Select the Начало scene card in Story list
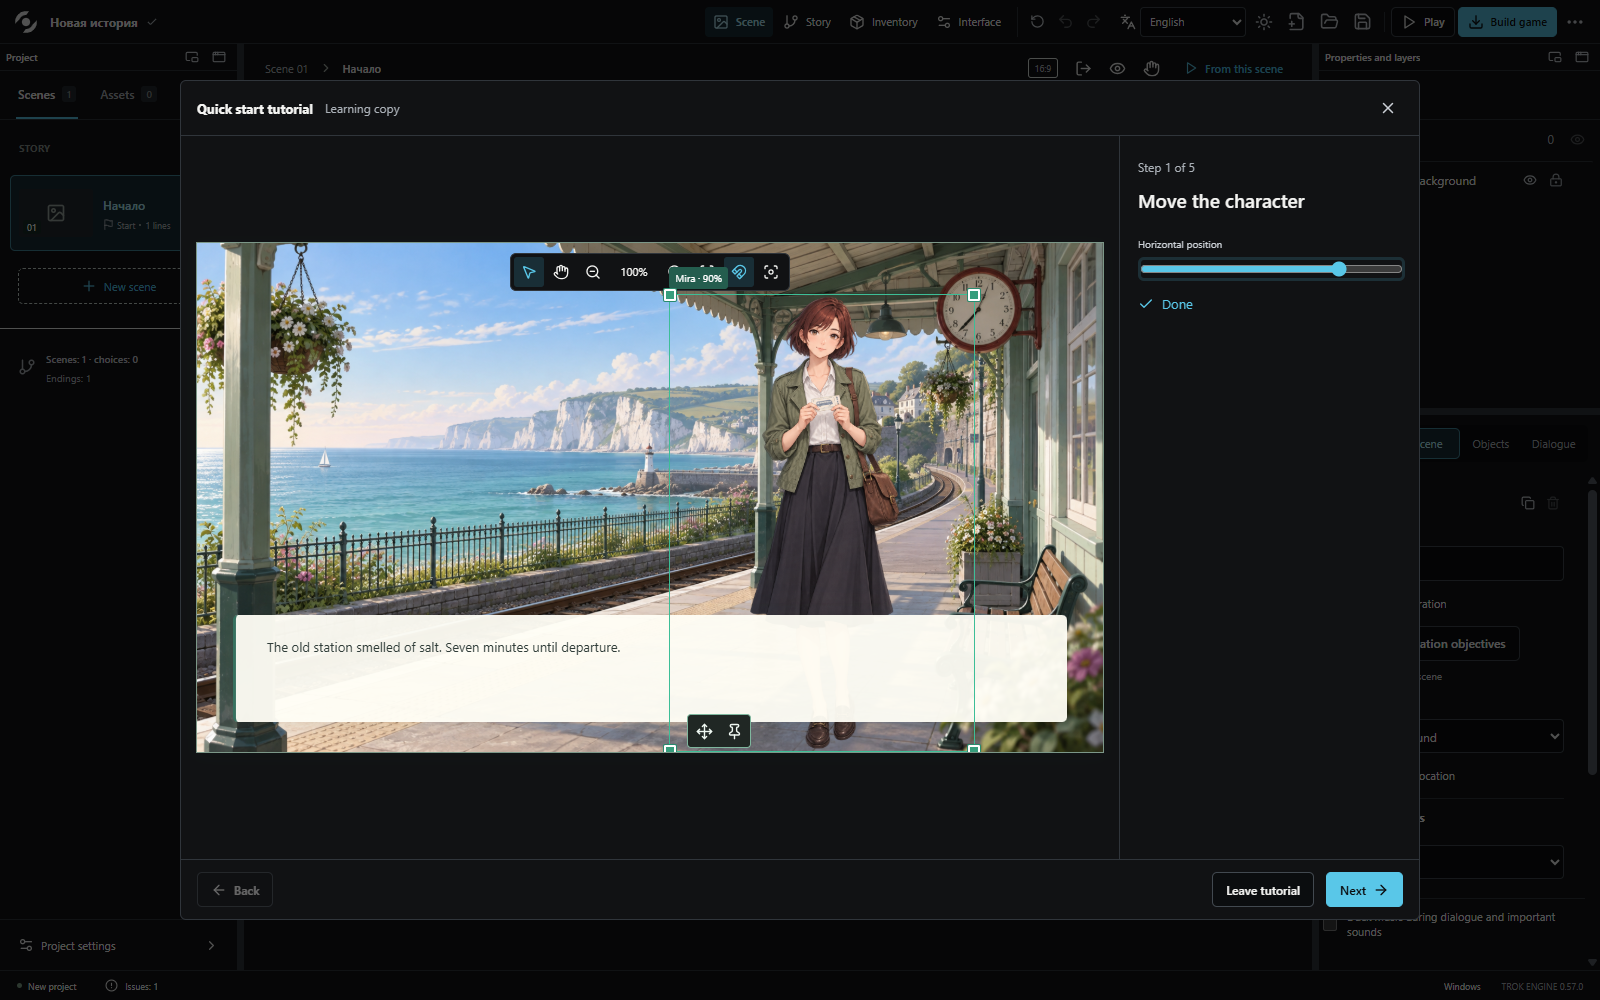Viewport: 1600px width, 1000px height. [x=96, y=213]
